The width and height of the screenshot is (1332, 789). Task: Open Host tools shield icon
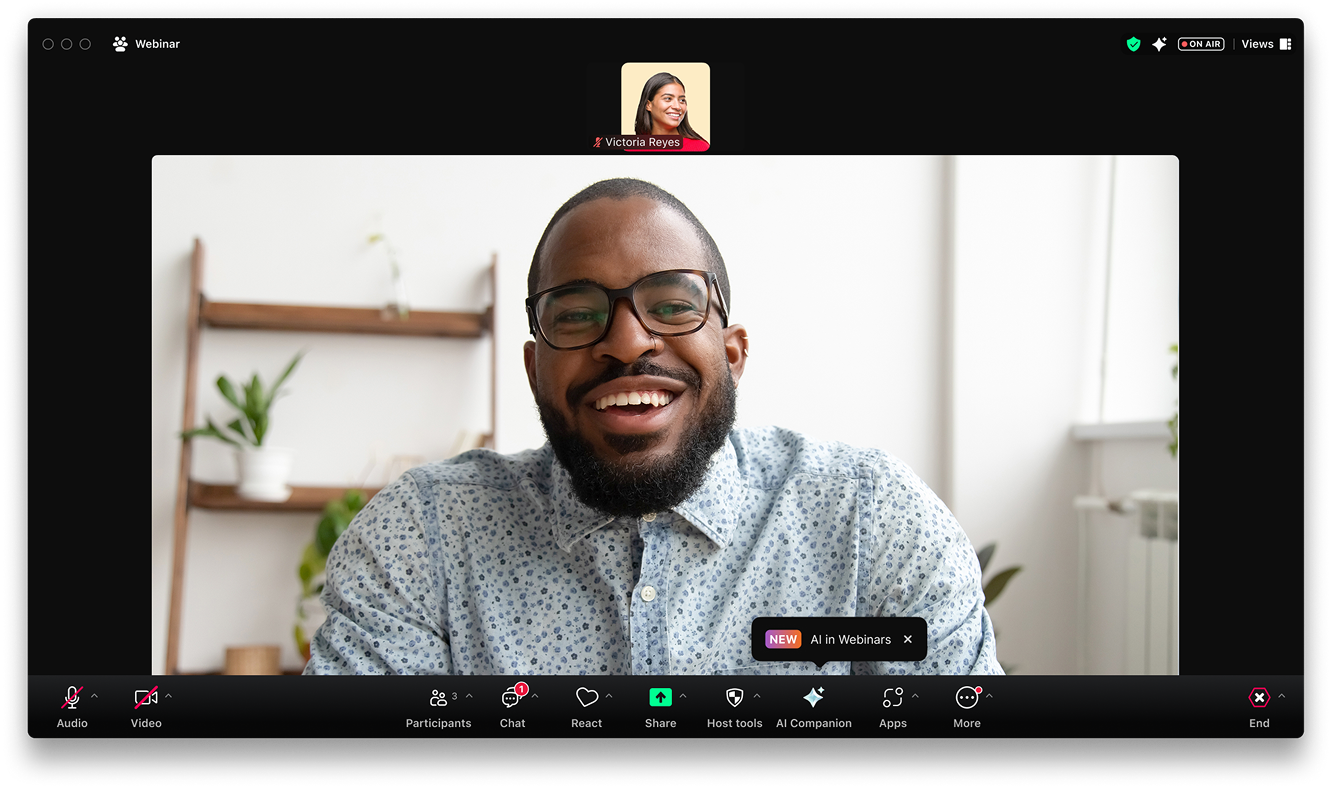[734, 698]
